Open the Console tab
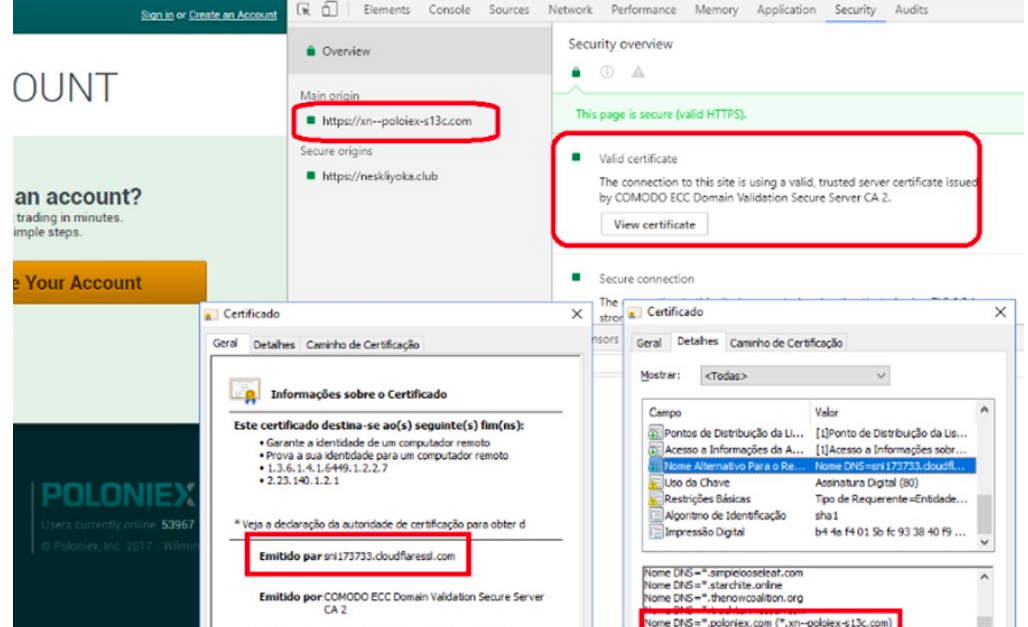Viewport: 1028px width, 627px height. click(x=449, y=10)
